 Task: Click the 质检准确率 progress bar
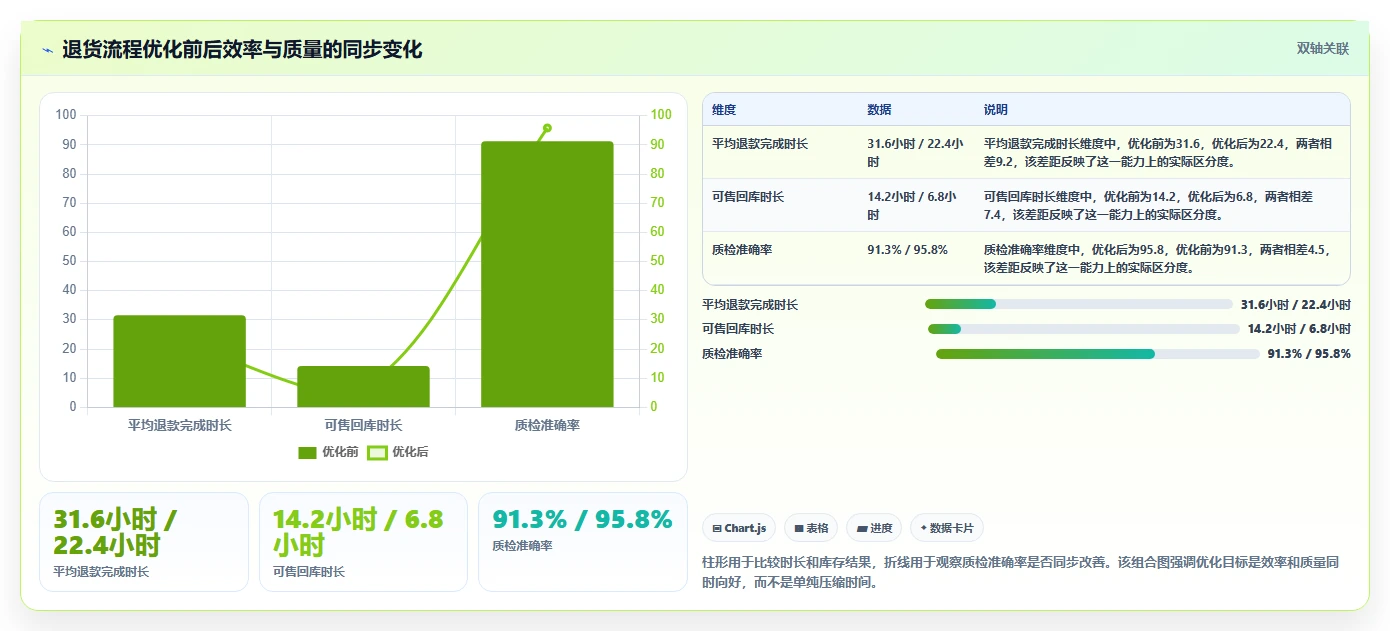point(1098,354)
